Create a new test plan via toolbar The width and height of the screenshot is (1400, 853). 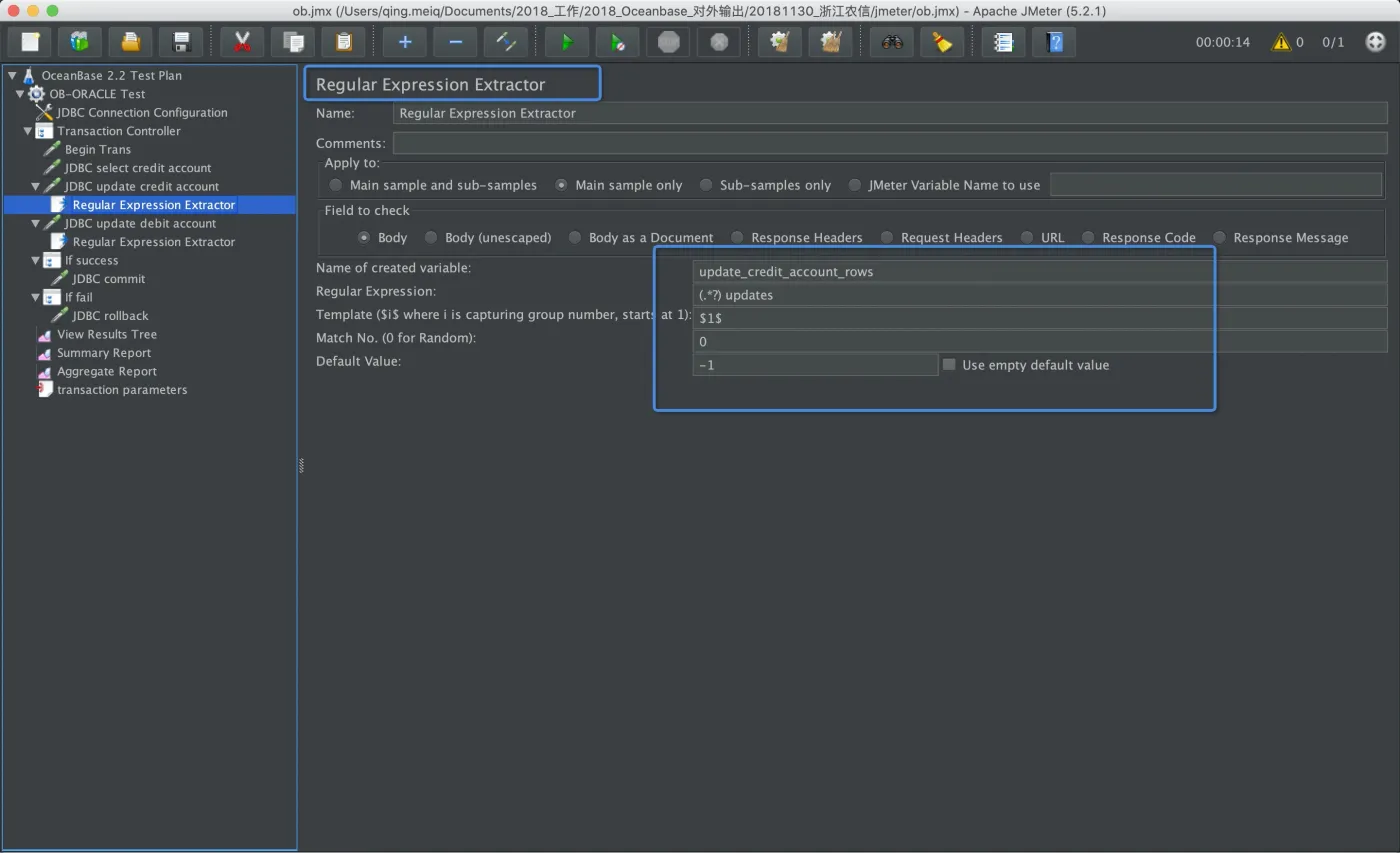coord(30,42)
